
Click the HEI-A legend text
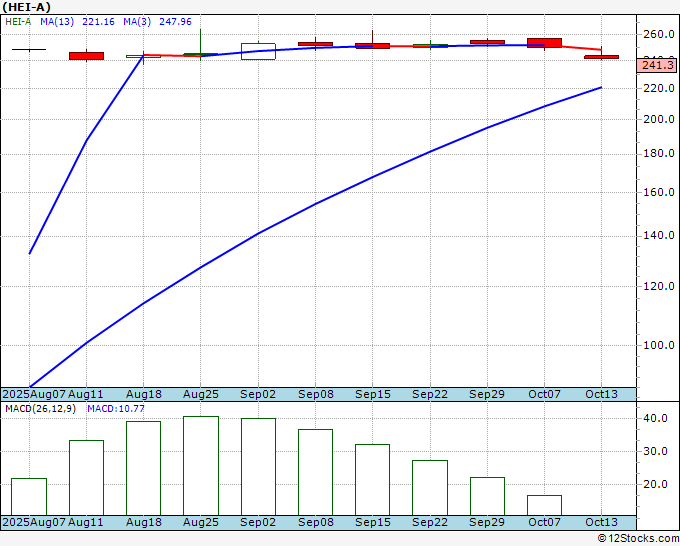[x=18, y=22]
